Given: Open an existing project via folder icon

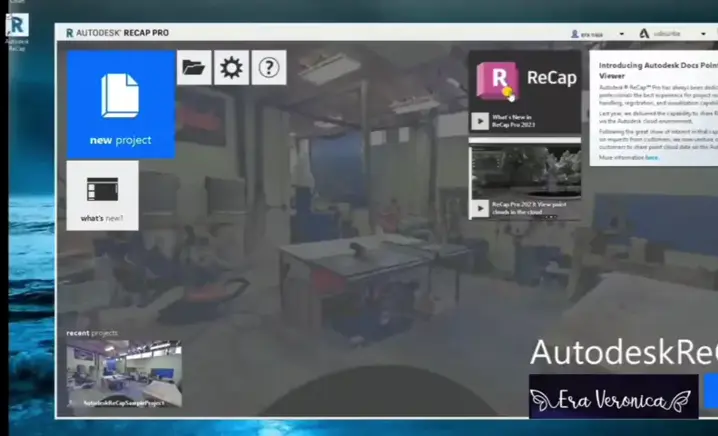Looking at the screenshot, I should (x=194, y=68).
